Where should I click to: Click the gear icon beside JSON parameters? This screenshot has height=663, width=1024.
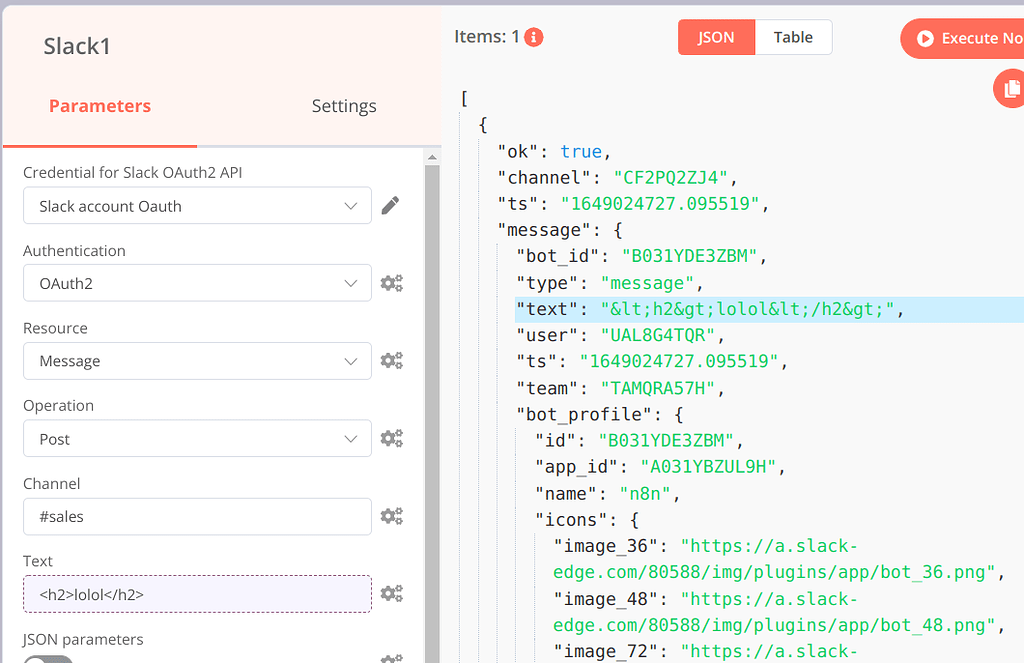click(392, 657)
